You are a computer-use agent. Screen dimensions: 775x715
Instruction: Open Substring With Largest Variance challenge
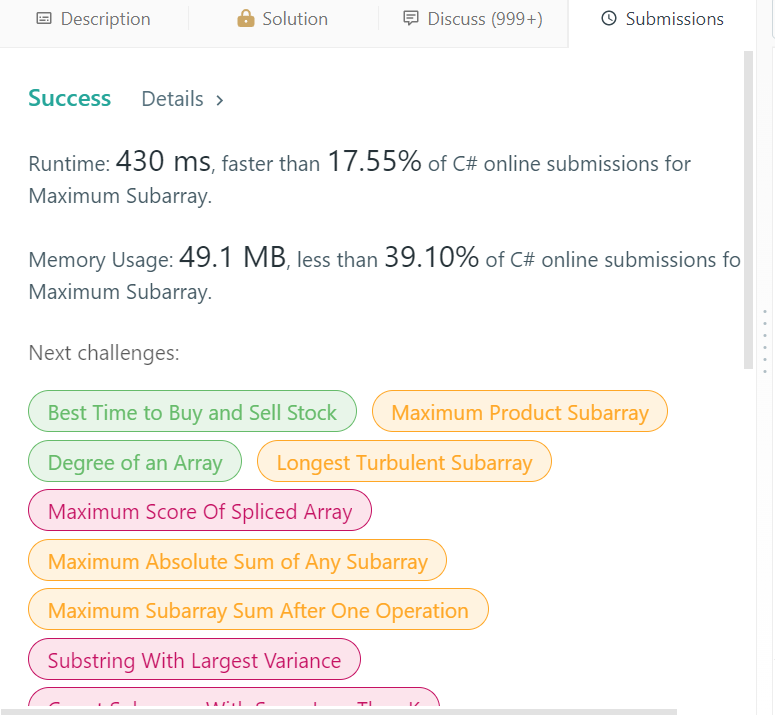(x=194, y=659)
